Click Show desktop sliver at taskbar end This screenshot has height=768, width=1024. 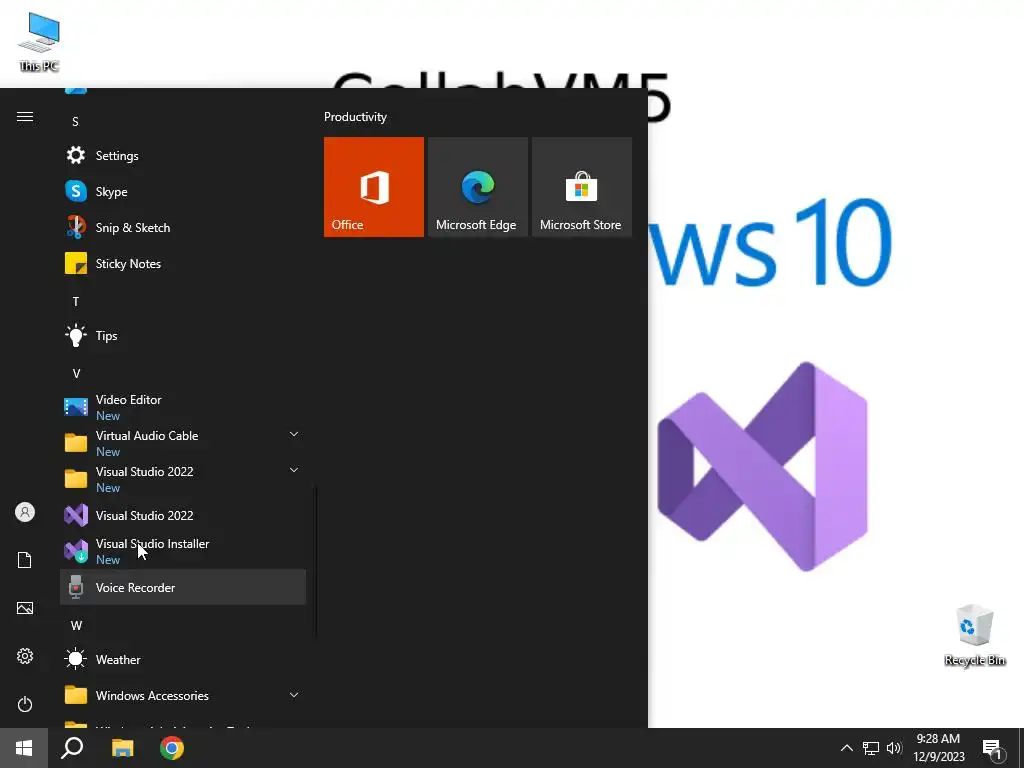tap(1021, 748)
